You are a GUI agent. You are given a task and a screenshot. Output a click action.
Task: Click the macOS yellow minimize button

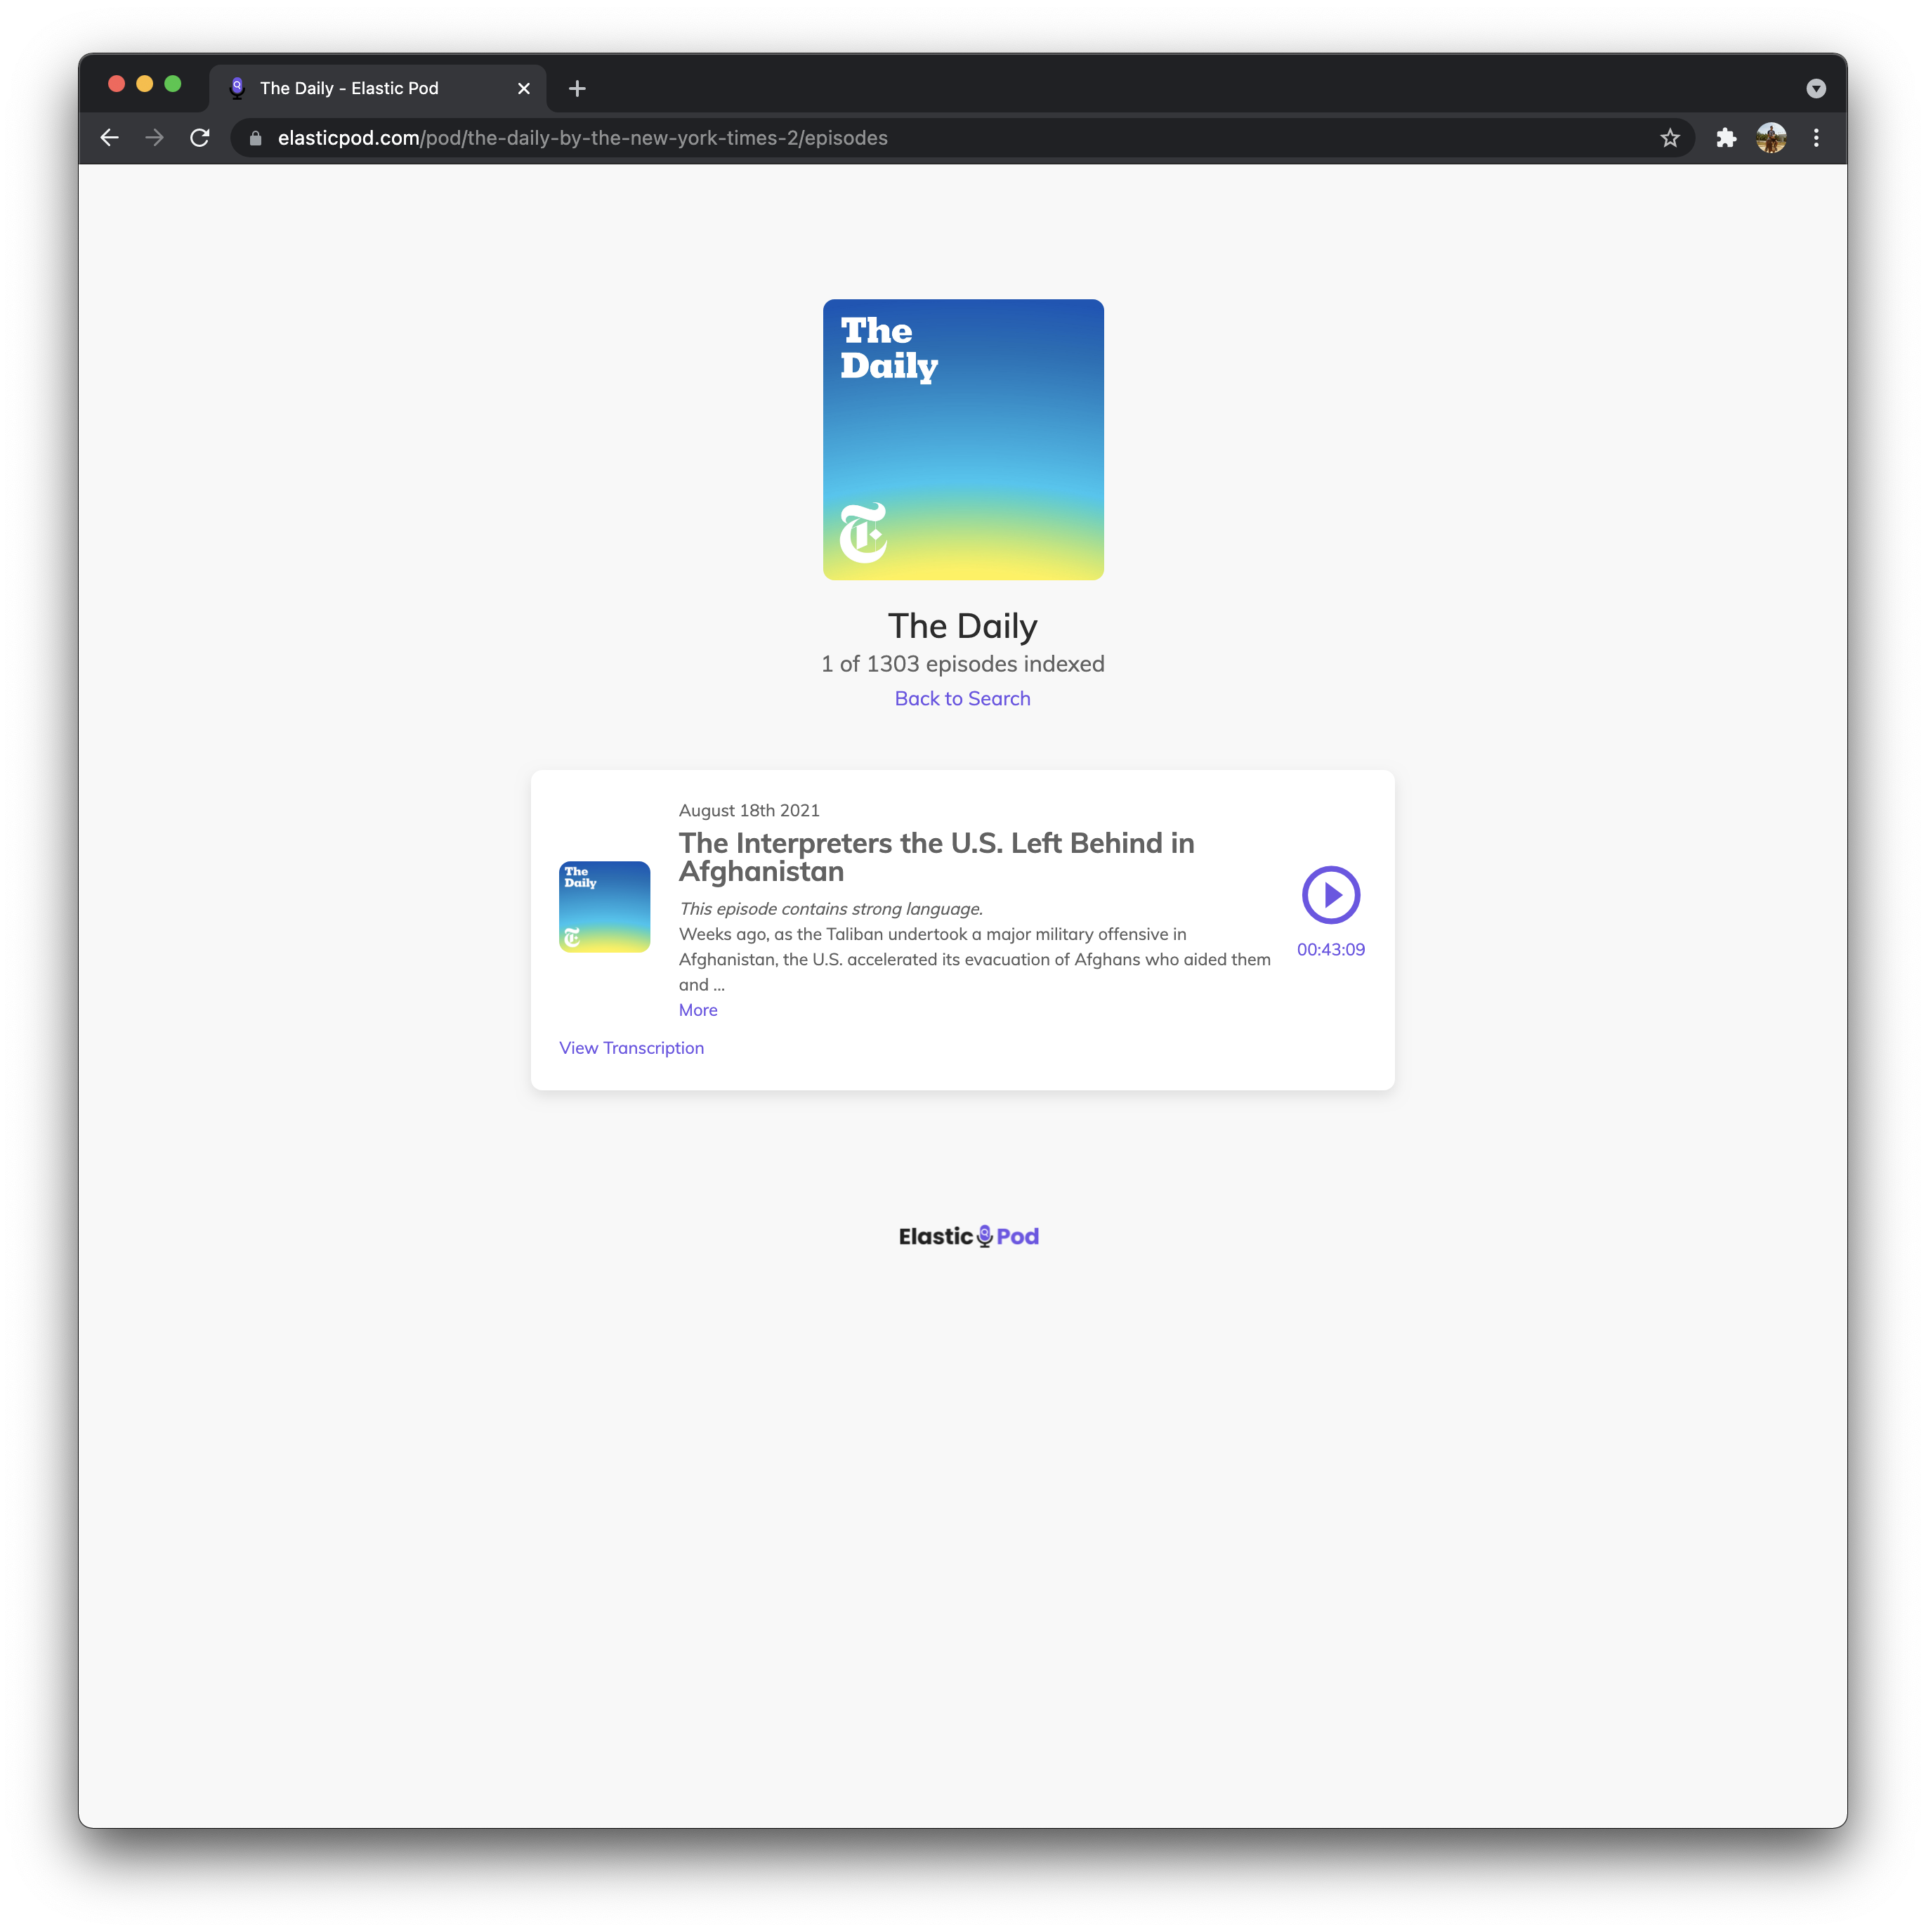[145, 84]
